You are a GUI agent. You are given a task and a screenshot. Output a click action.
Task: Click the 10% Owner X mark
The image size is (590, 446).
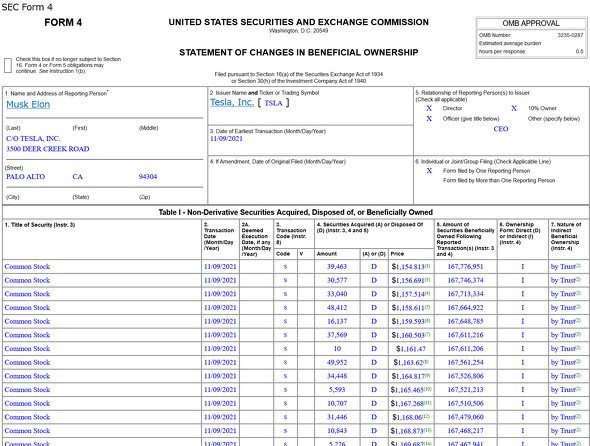(514, 108)
